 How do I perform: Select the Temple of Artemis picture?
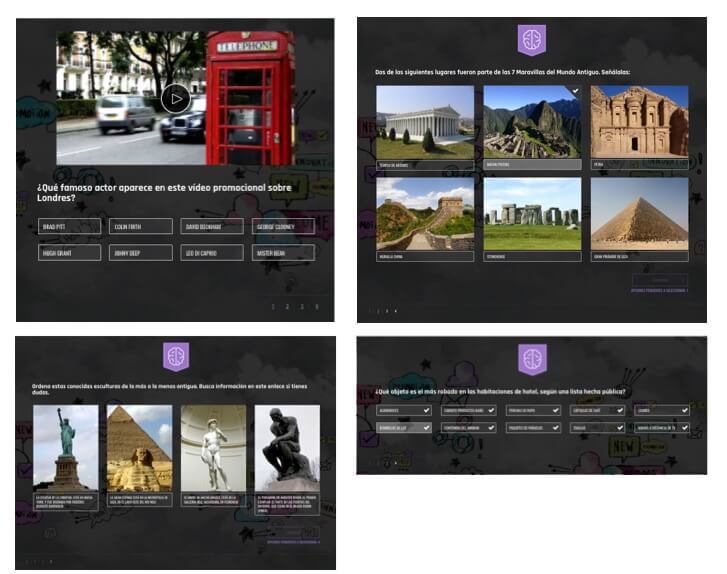(425, 122)
